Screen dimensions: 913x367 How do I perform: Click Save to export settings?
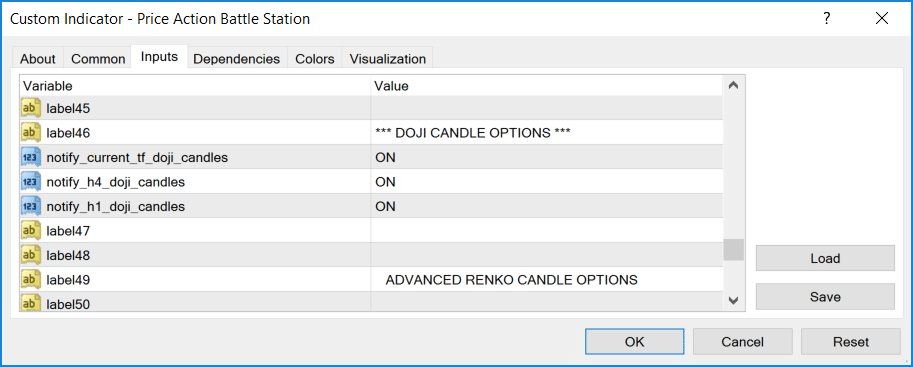(825, 297)
